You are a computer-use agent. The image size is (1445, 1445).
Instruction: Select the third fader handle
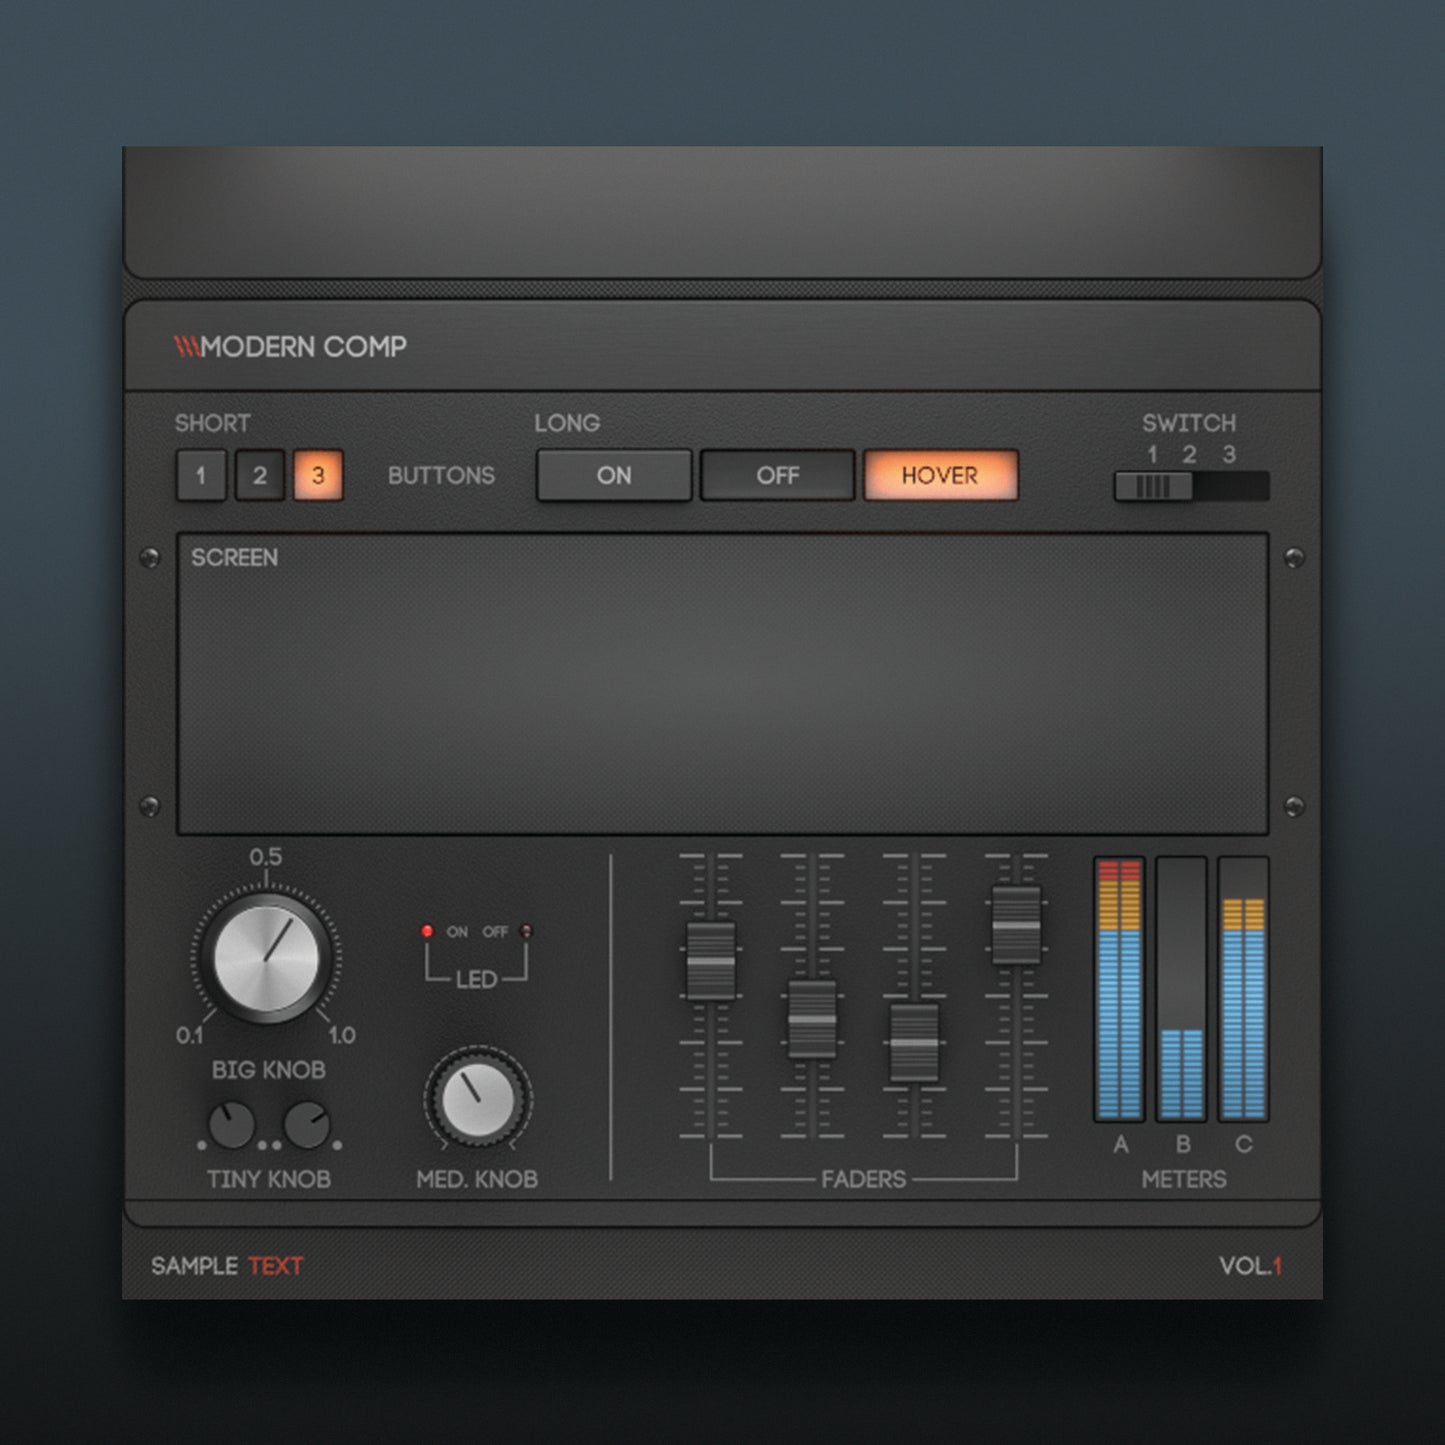(x=914, y=1042)
